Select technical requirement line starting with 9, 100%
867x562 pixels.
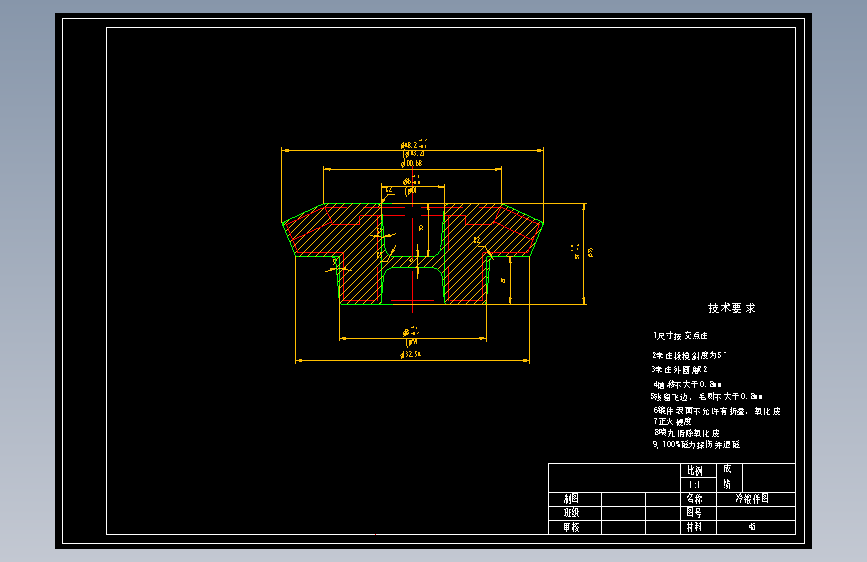coord(696,444)
